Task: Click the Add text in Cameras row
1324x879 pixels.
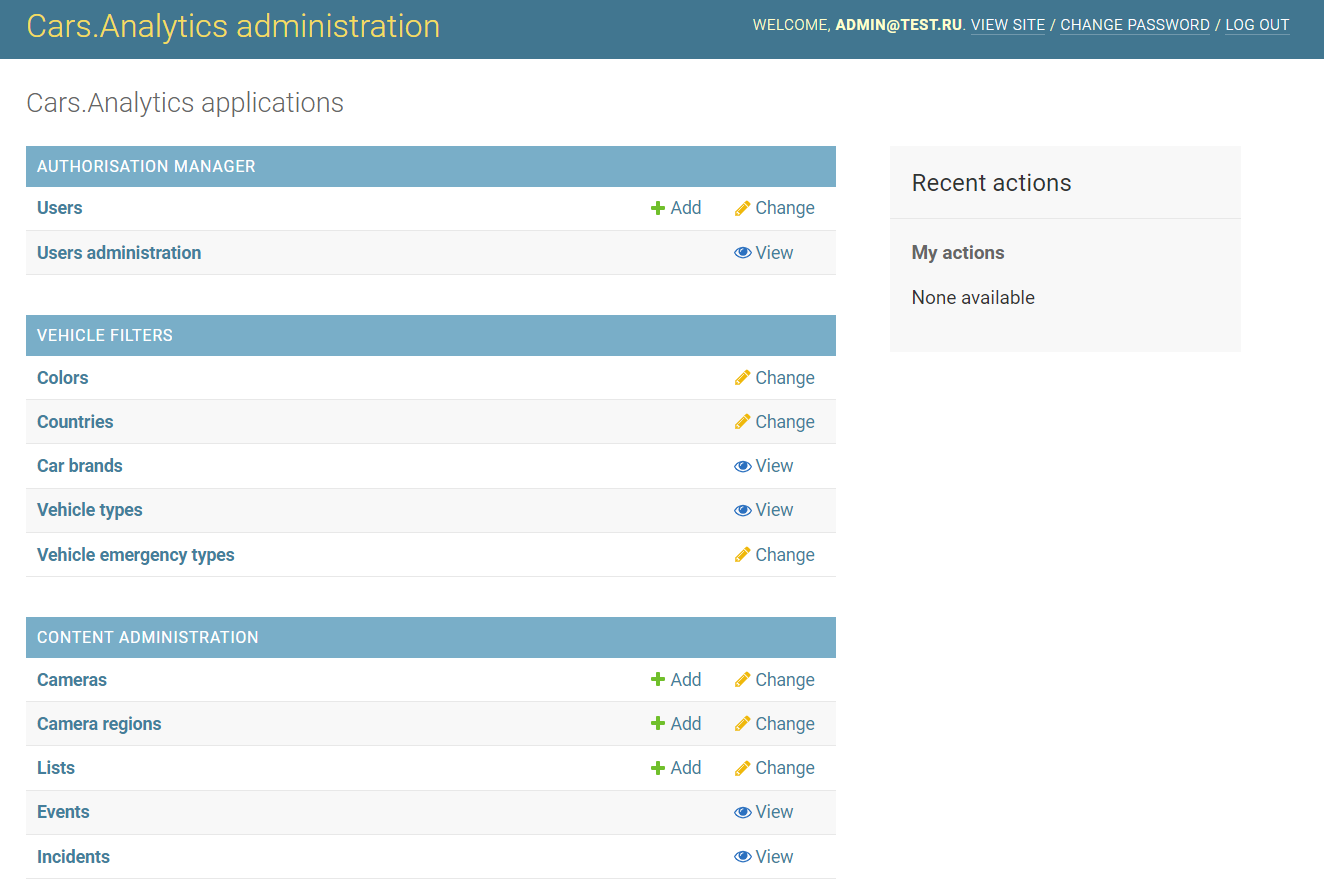Action: (686, 680)
